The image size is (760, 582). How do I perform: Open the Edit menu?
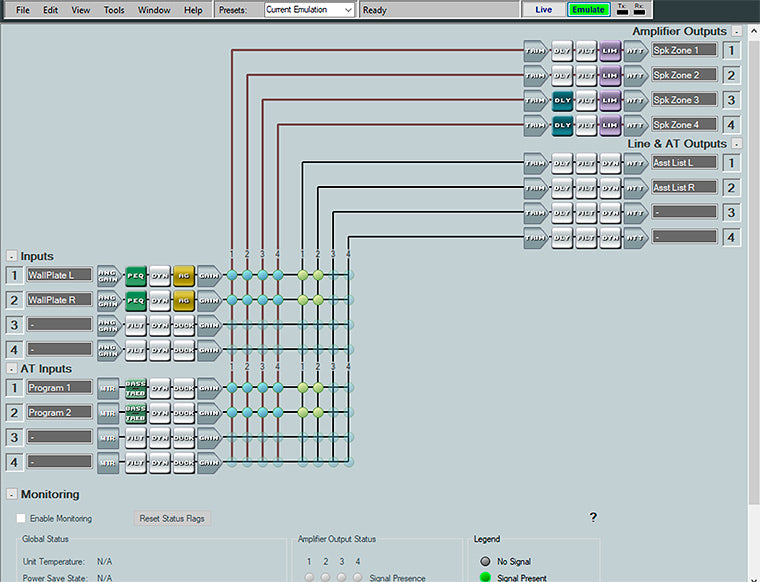(x=50, y=10)
